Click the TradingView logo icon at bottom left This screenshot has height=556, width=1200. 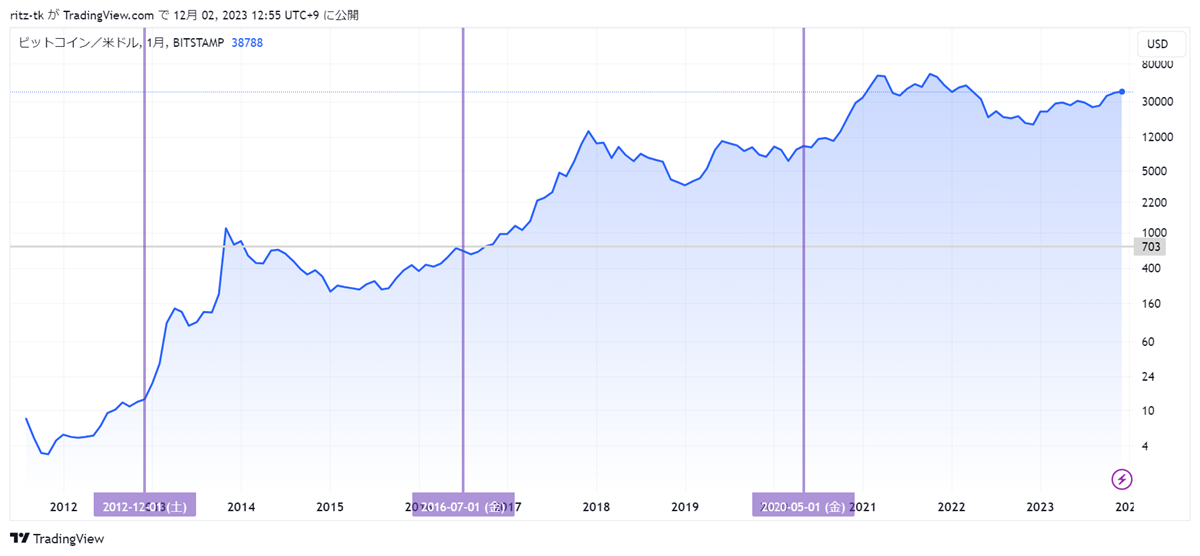[x=20, y=539]
